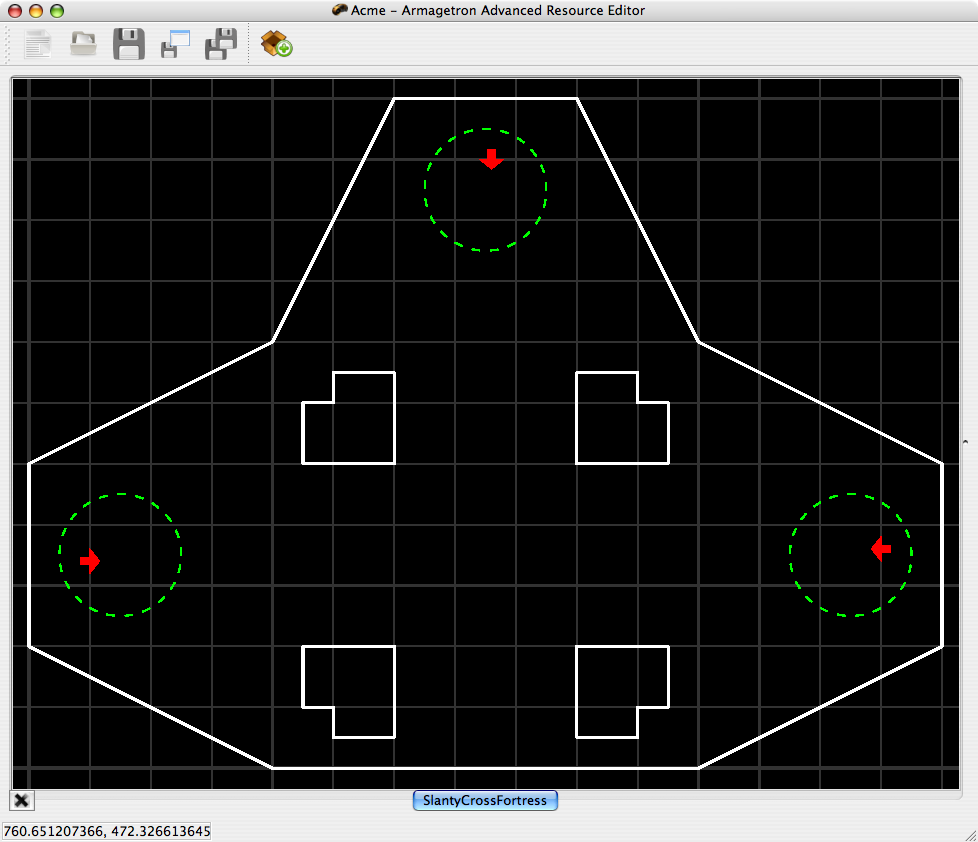Click the red left-pointing spawn arrow
Image resolution: width=978 pixels, height=842 pixels.
(x=881, y=548)
